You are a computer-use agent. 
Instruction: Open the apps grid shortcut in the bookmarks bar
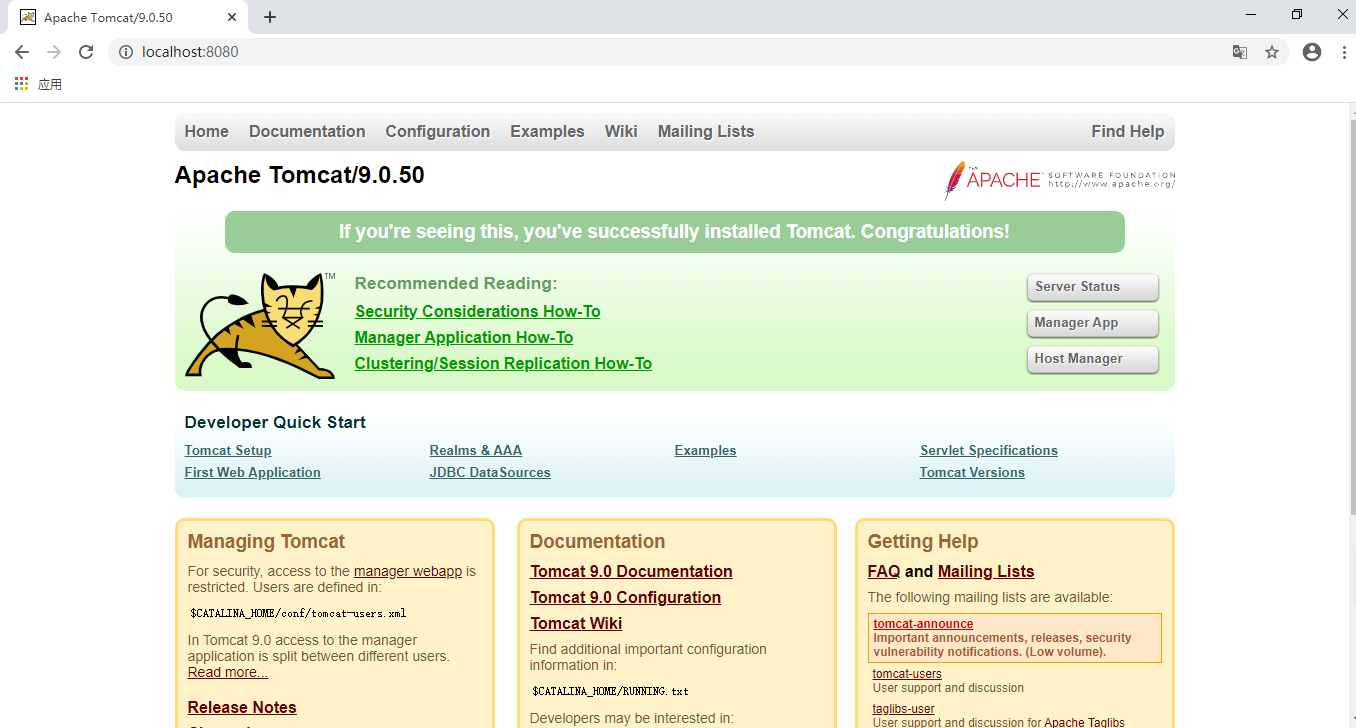(22, 84)
